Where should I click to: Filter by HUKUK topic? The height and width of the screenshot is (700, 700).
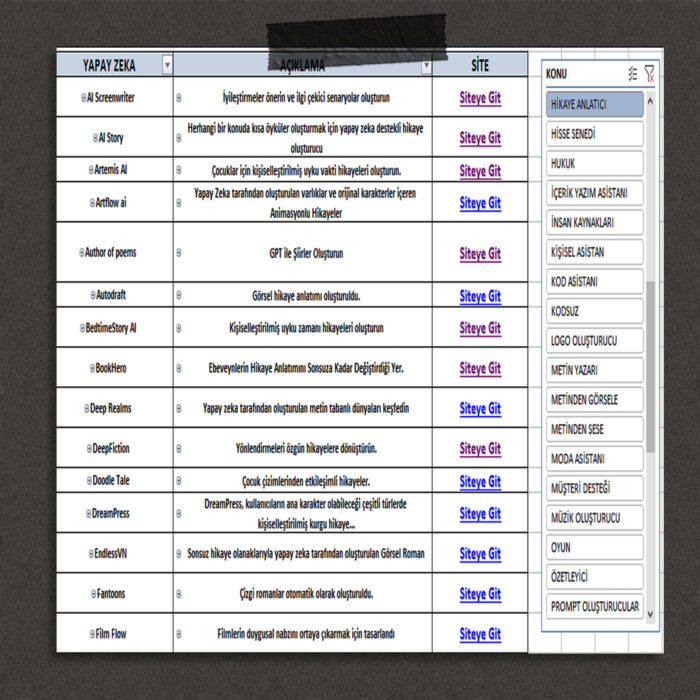[595, 163]
